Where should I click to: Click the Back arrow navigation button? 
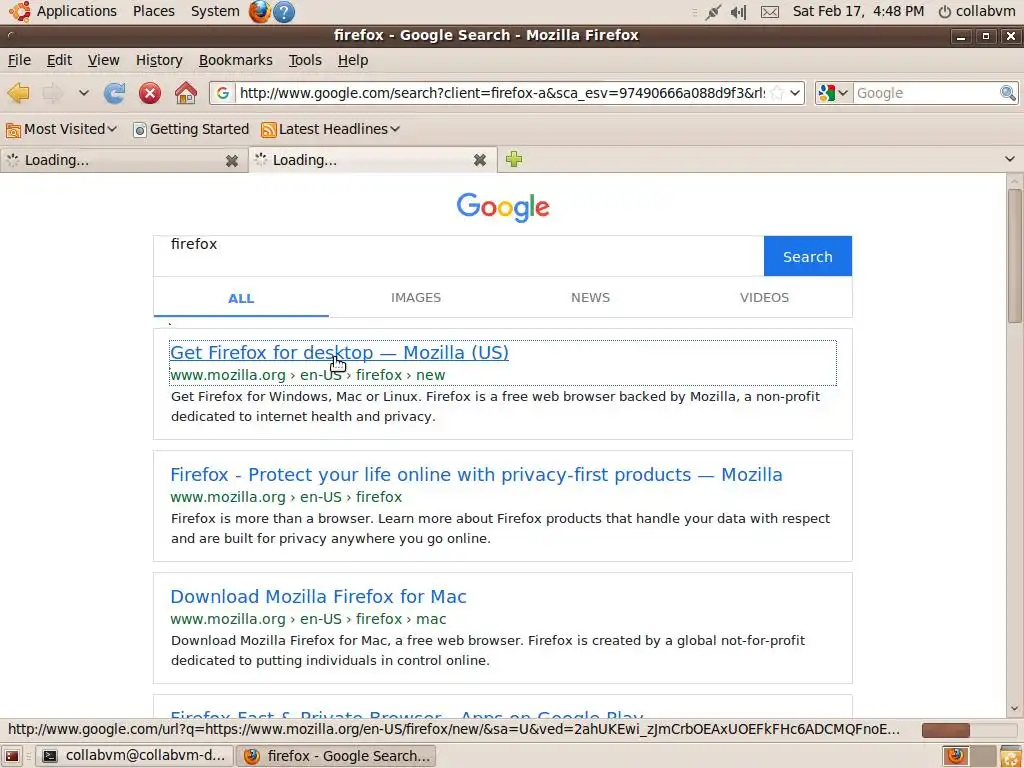pyautogui.click(x=18, y=93)
